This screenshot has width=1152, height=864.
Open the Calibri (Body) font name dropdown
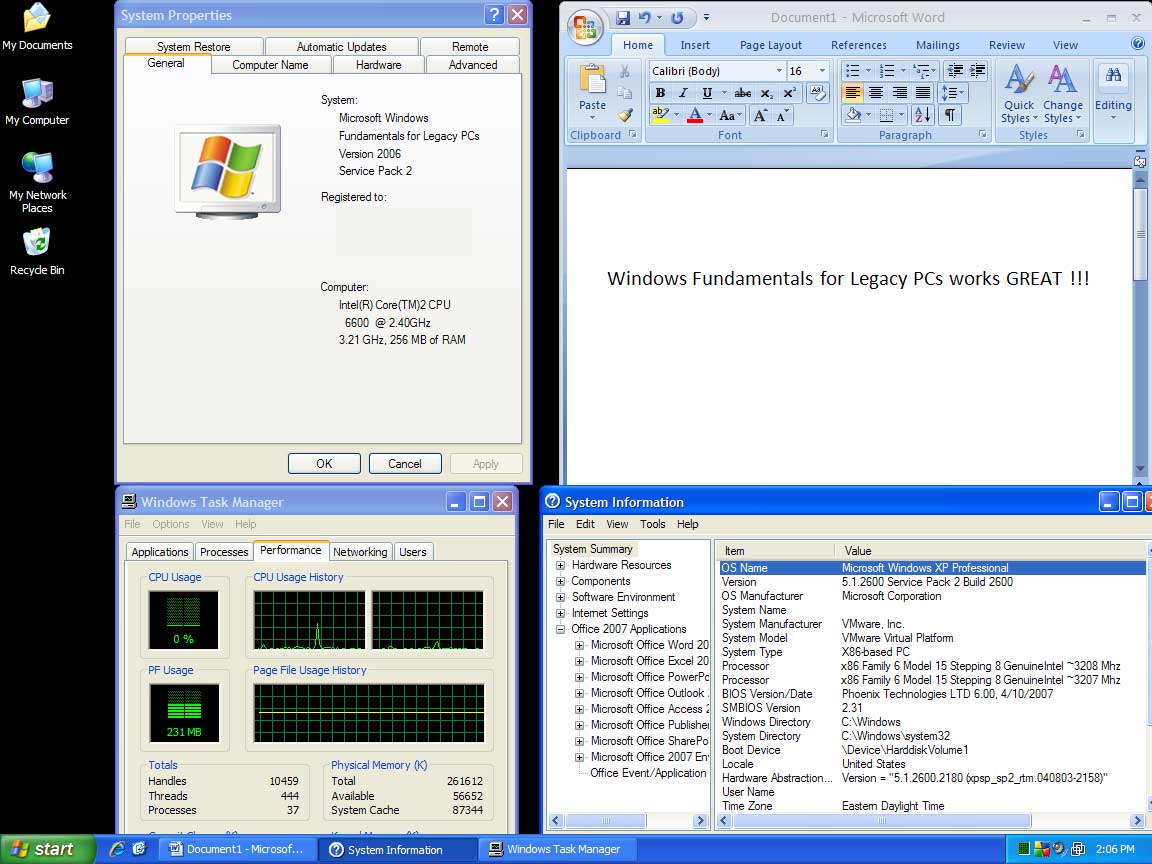[779, 71]
